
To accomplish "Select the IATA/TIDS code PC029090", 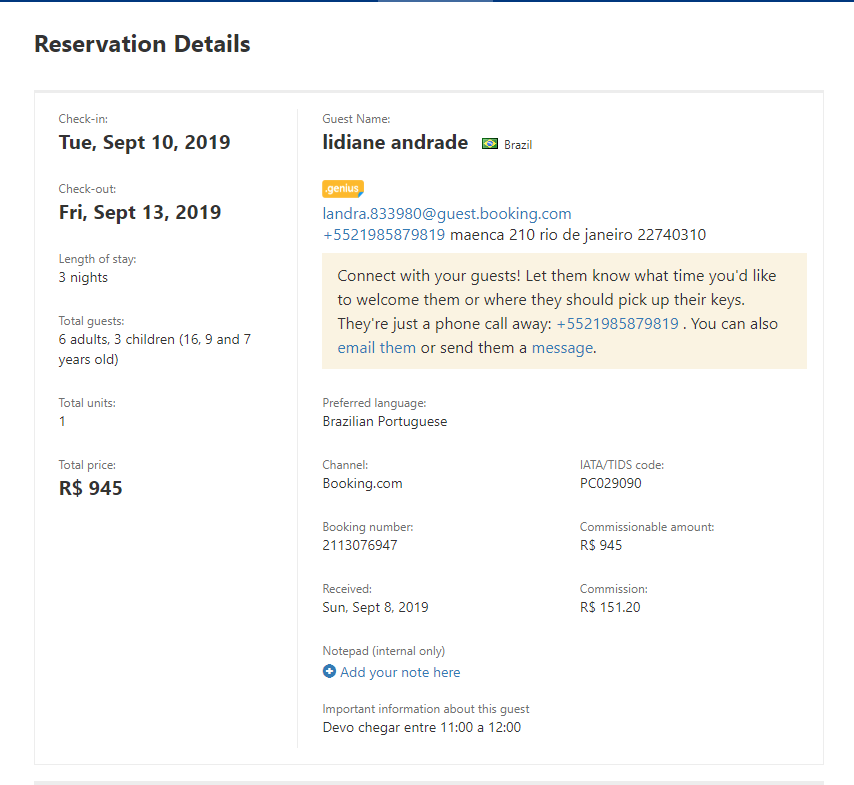I will [x=610, y=483].
